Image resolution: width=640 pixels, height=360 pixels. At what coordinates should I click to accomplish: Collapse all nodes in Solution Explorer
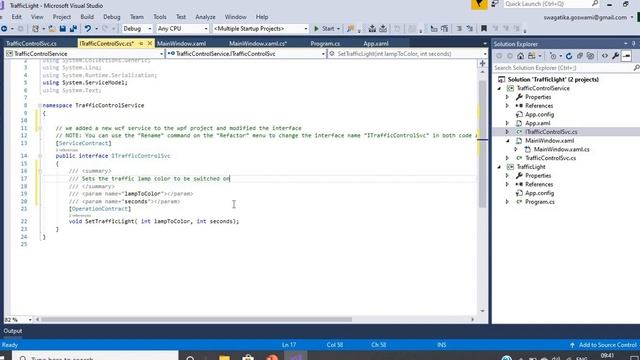click(x=580, y=56)
